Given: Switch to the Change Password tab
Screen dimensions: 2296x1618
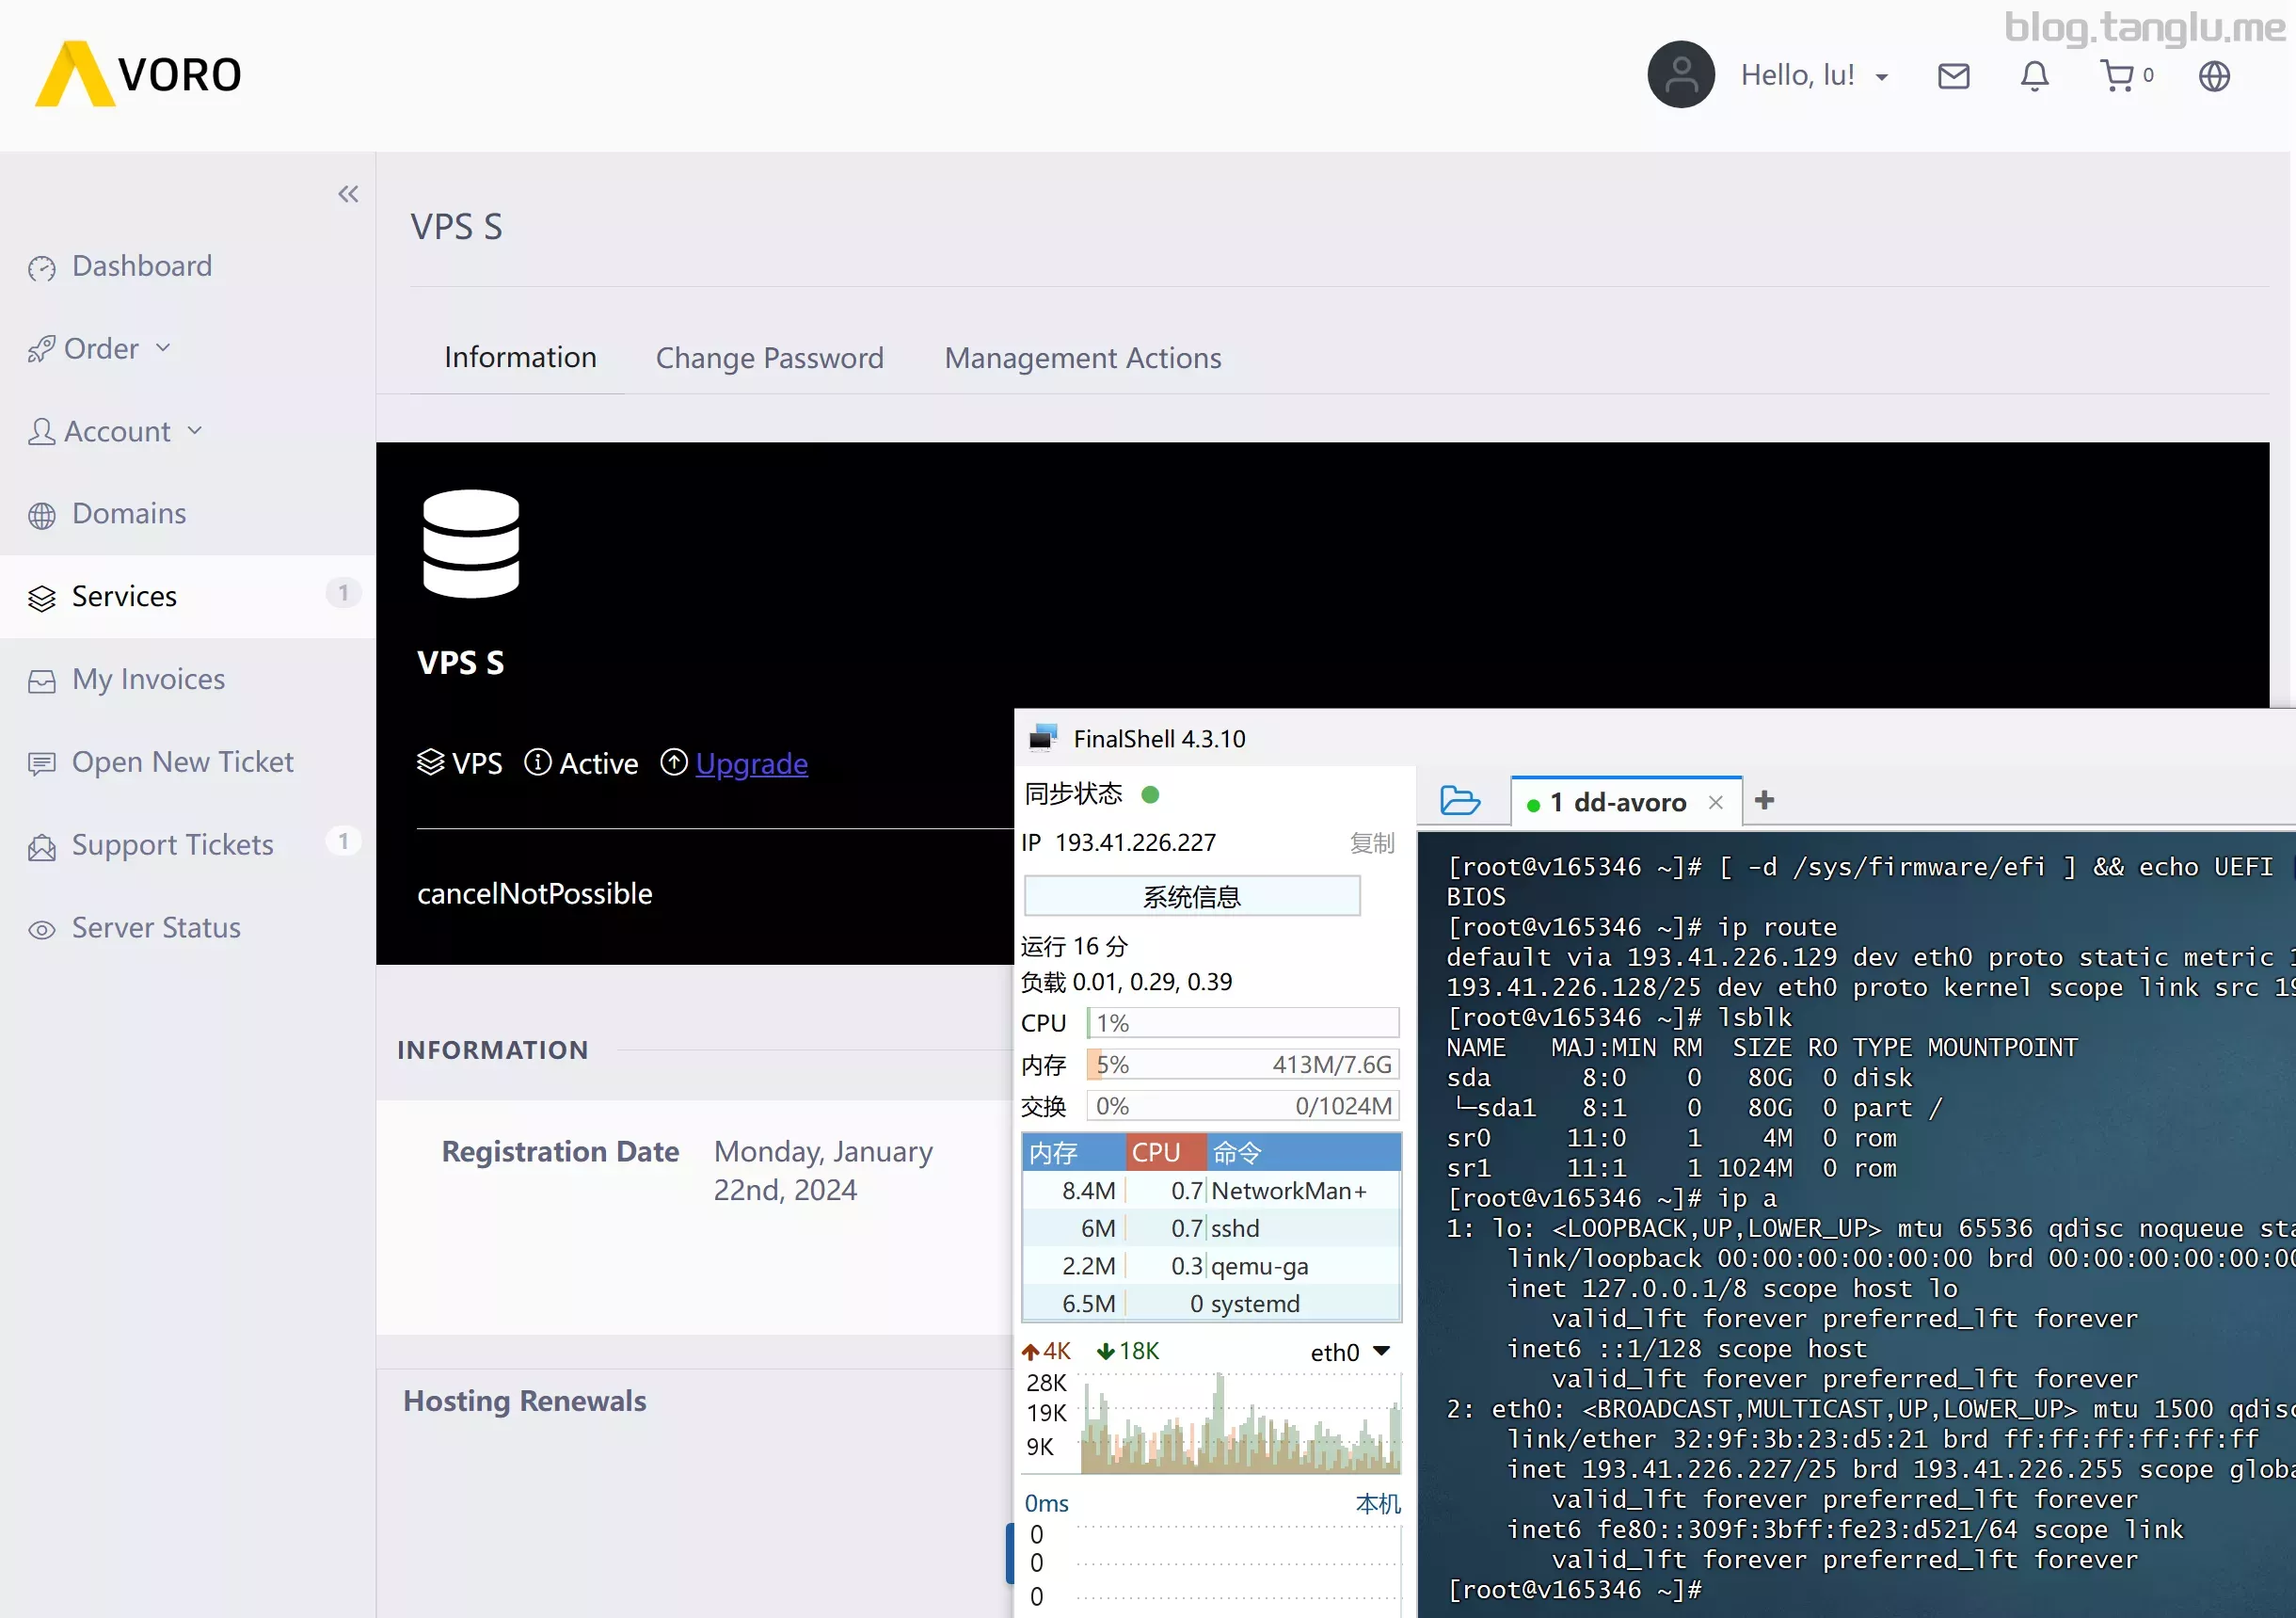Looking at the screenshot, I should (769, 358).
